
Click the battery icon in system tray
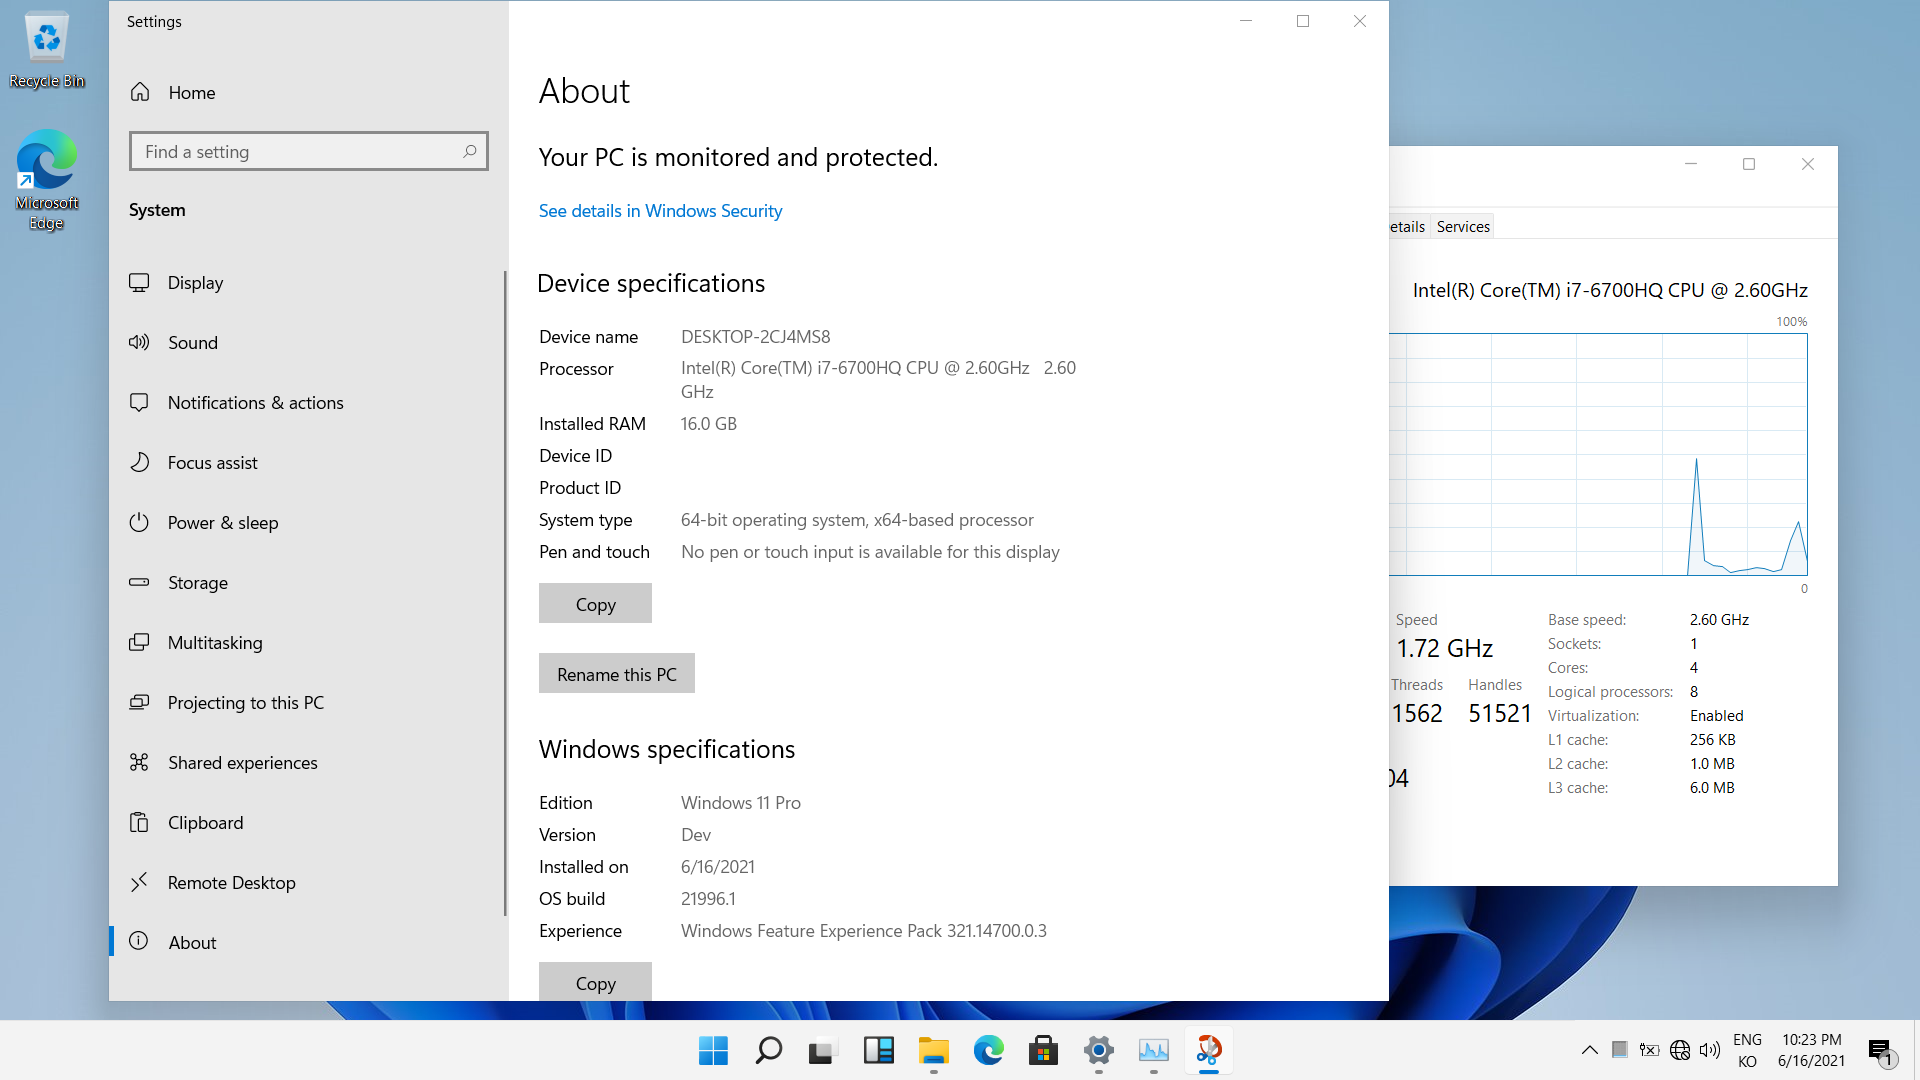click(x=1649, y=1050)
